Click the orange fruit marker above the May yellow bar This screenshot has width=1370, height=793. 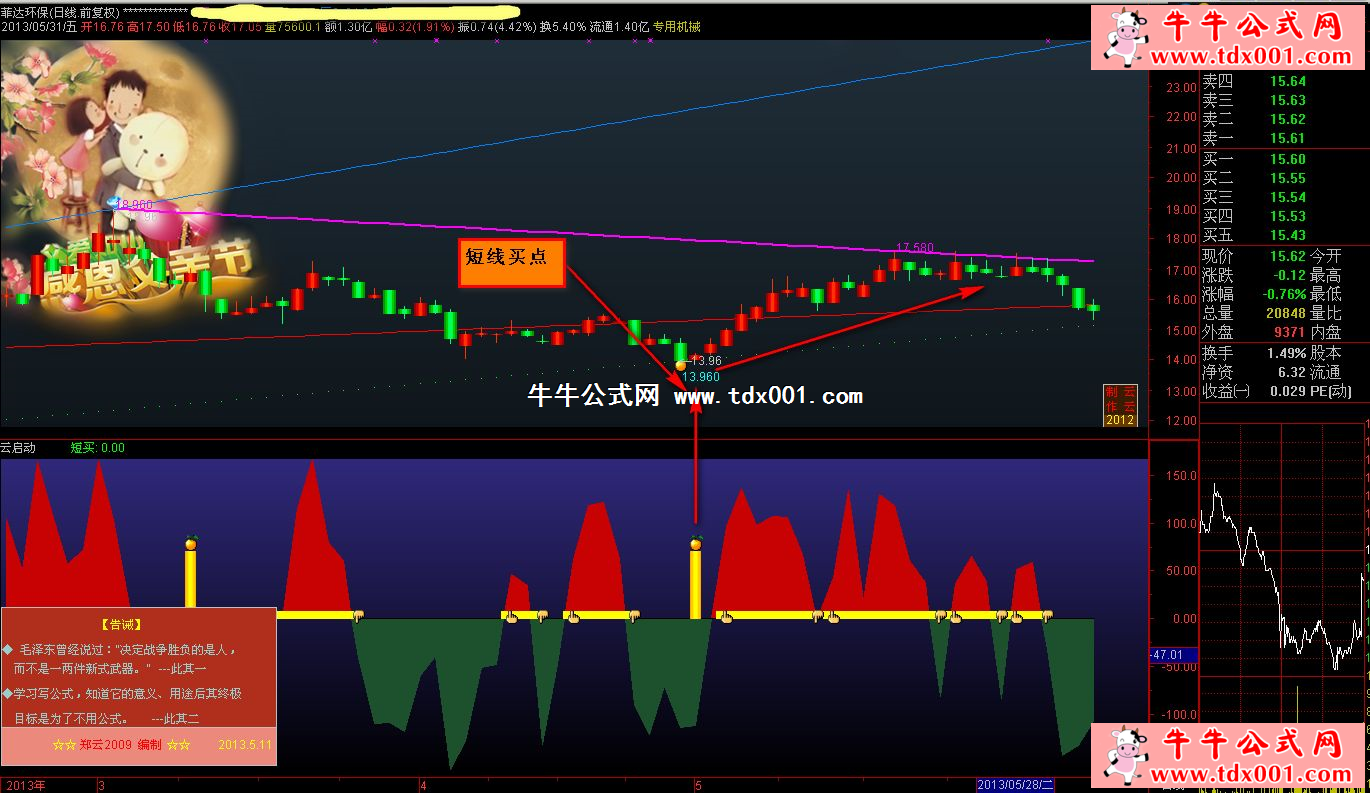click(x=696, y=543)
